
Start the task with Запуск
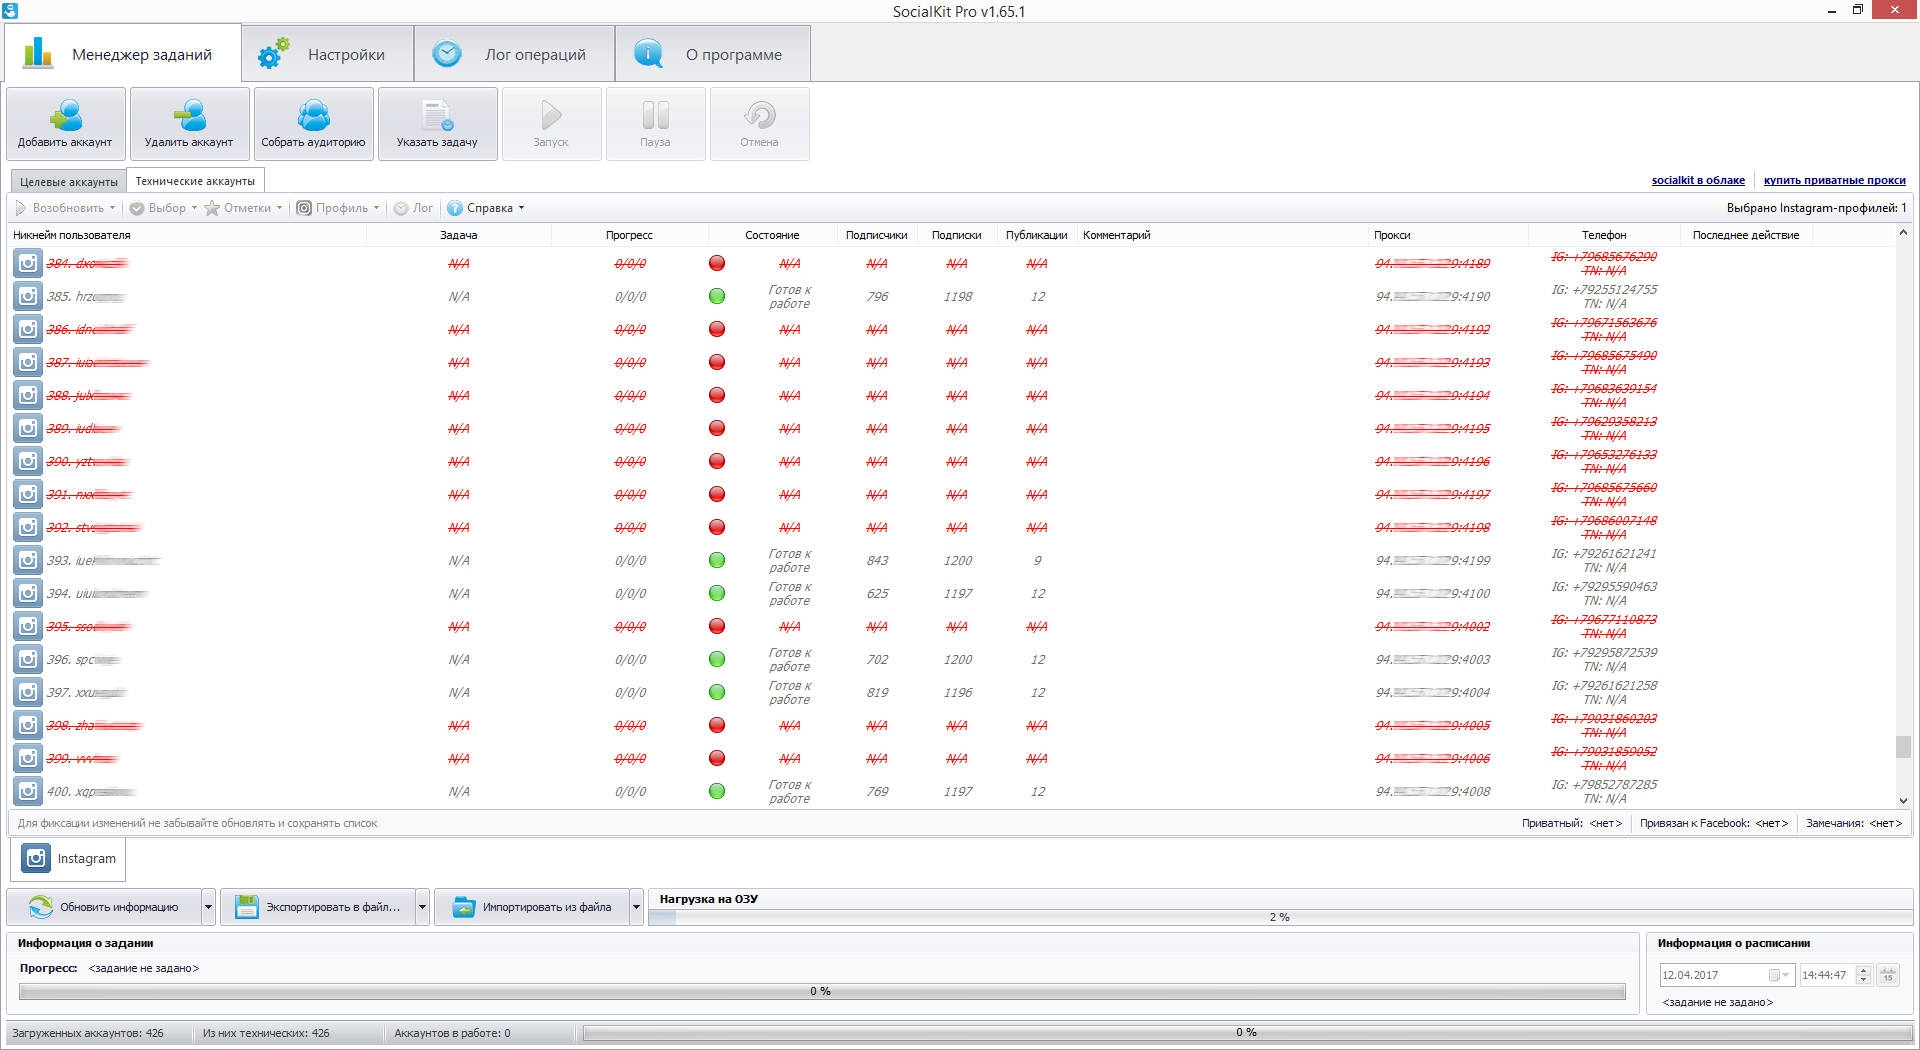pos(552,124)
